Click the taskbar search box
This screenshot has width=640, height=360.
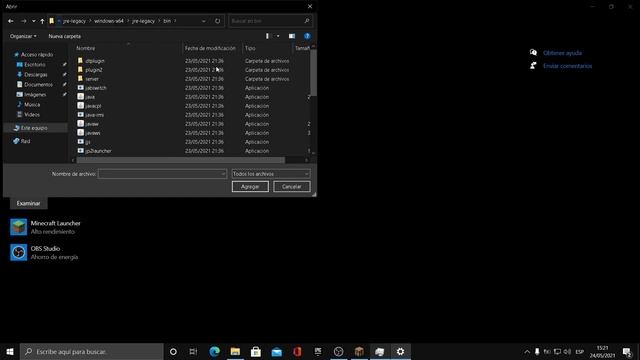(92, 351)
